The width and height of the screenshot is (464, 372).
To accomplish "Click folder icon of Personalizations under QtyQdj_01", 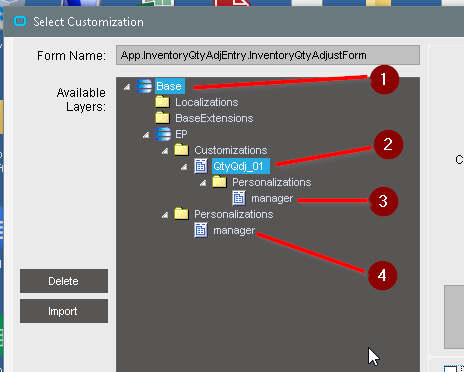I will coord(220,182).
